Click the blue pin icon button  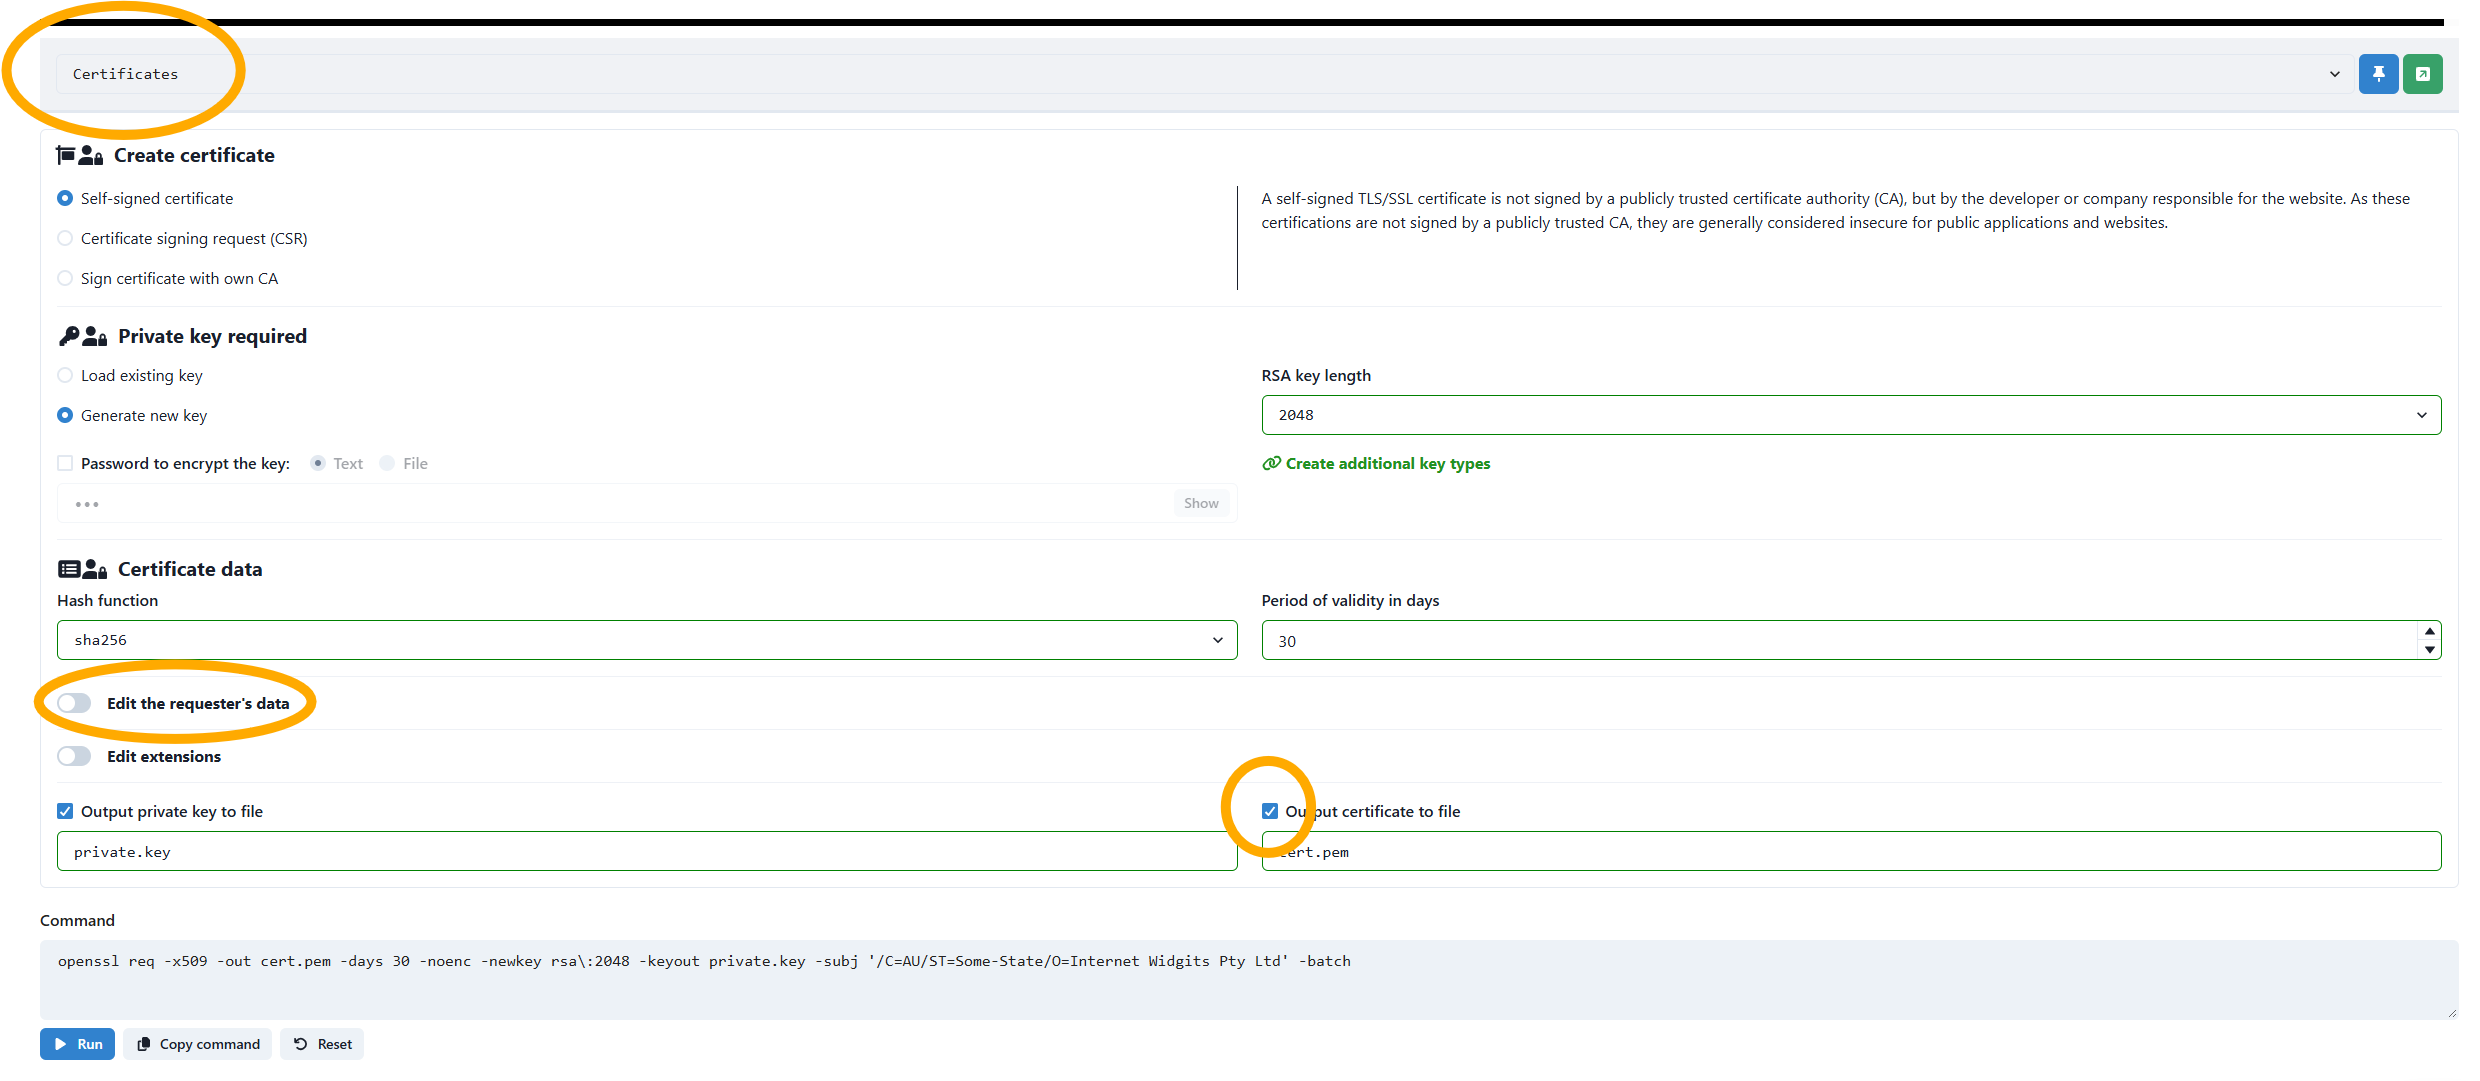pos(2378,74)
